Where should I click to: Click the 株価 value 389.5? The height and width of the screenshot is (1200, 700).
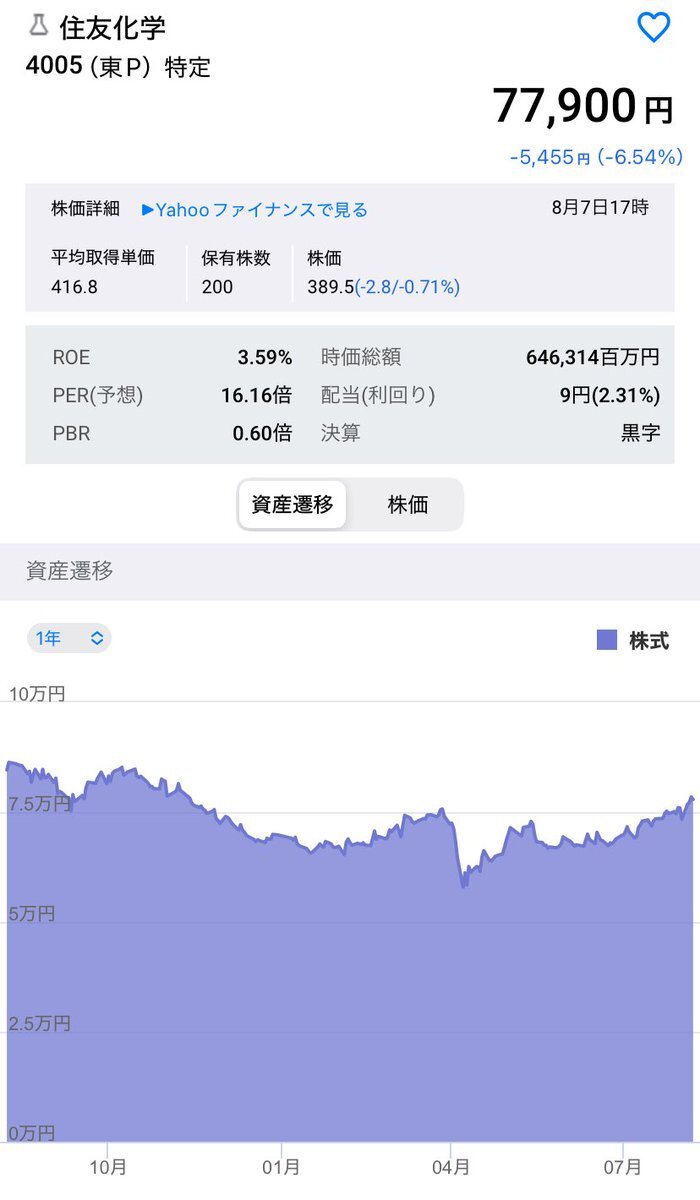pyautogui.click(x=330, y=287)
